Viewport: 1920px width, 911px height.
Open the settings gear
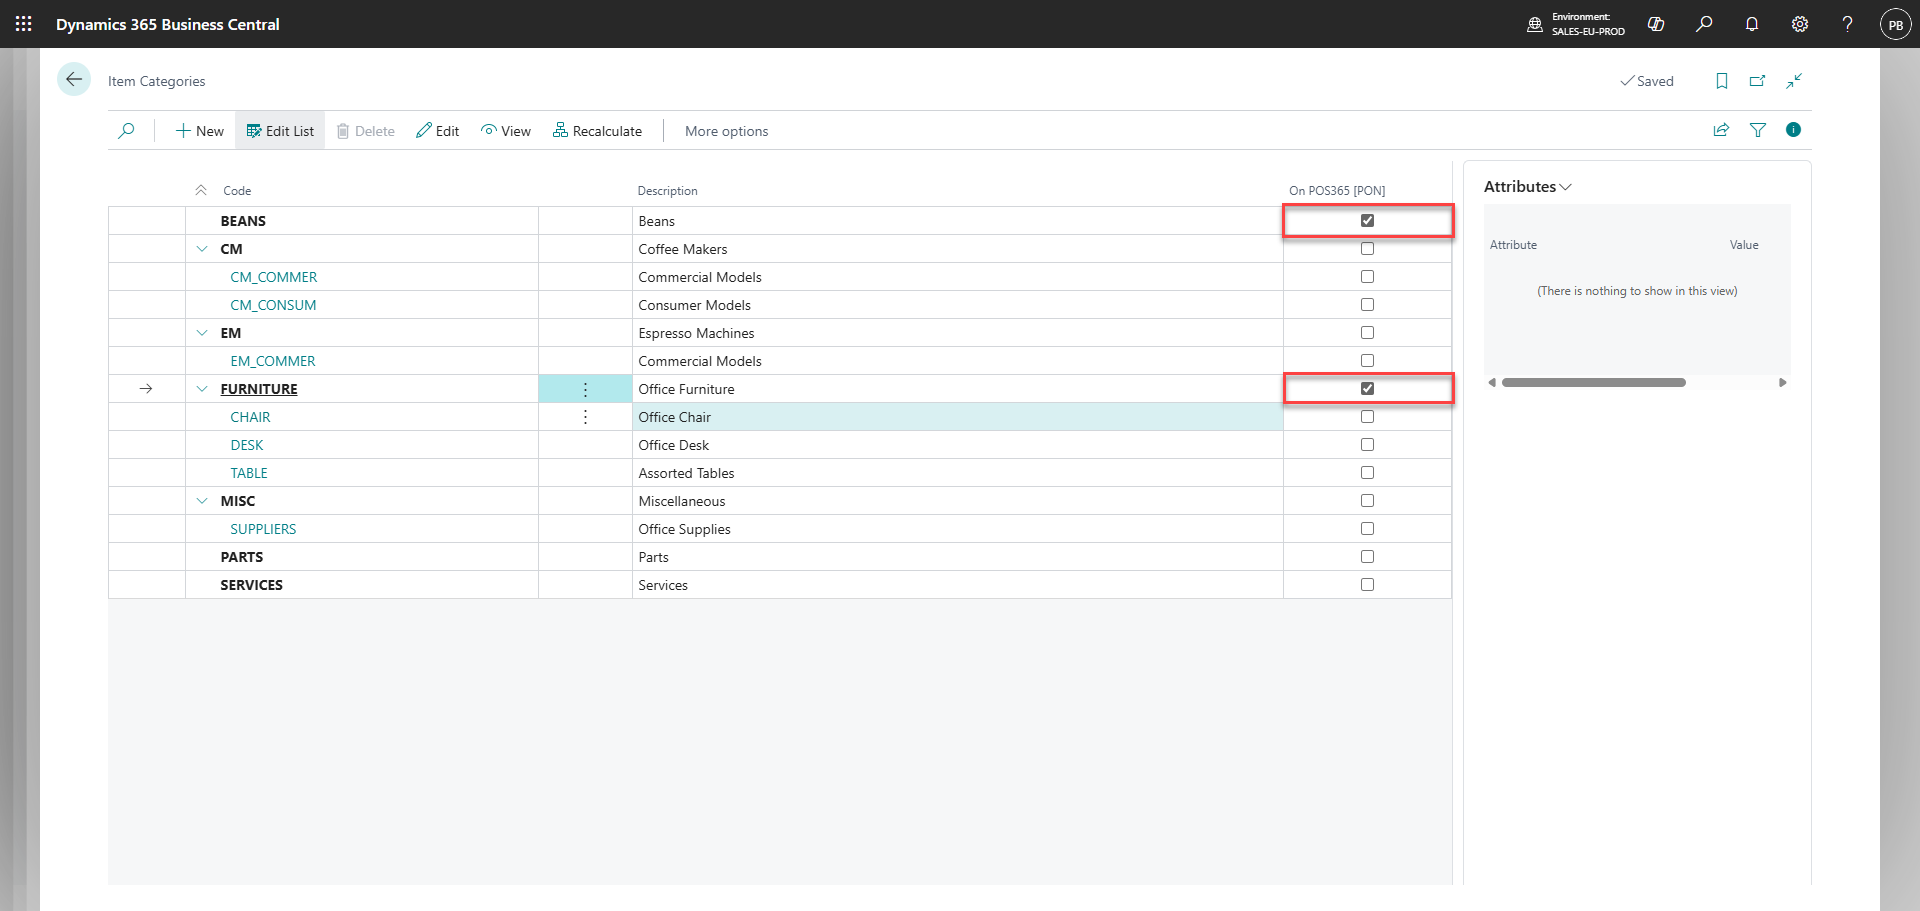(1800, 24)
